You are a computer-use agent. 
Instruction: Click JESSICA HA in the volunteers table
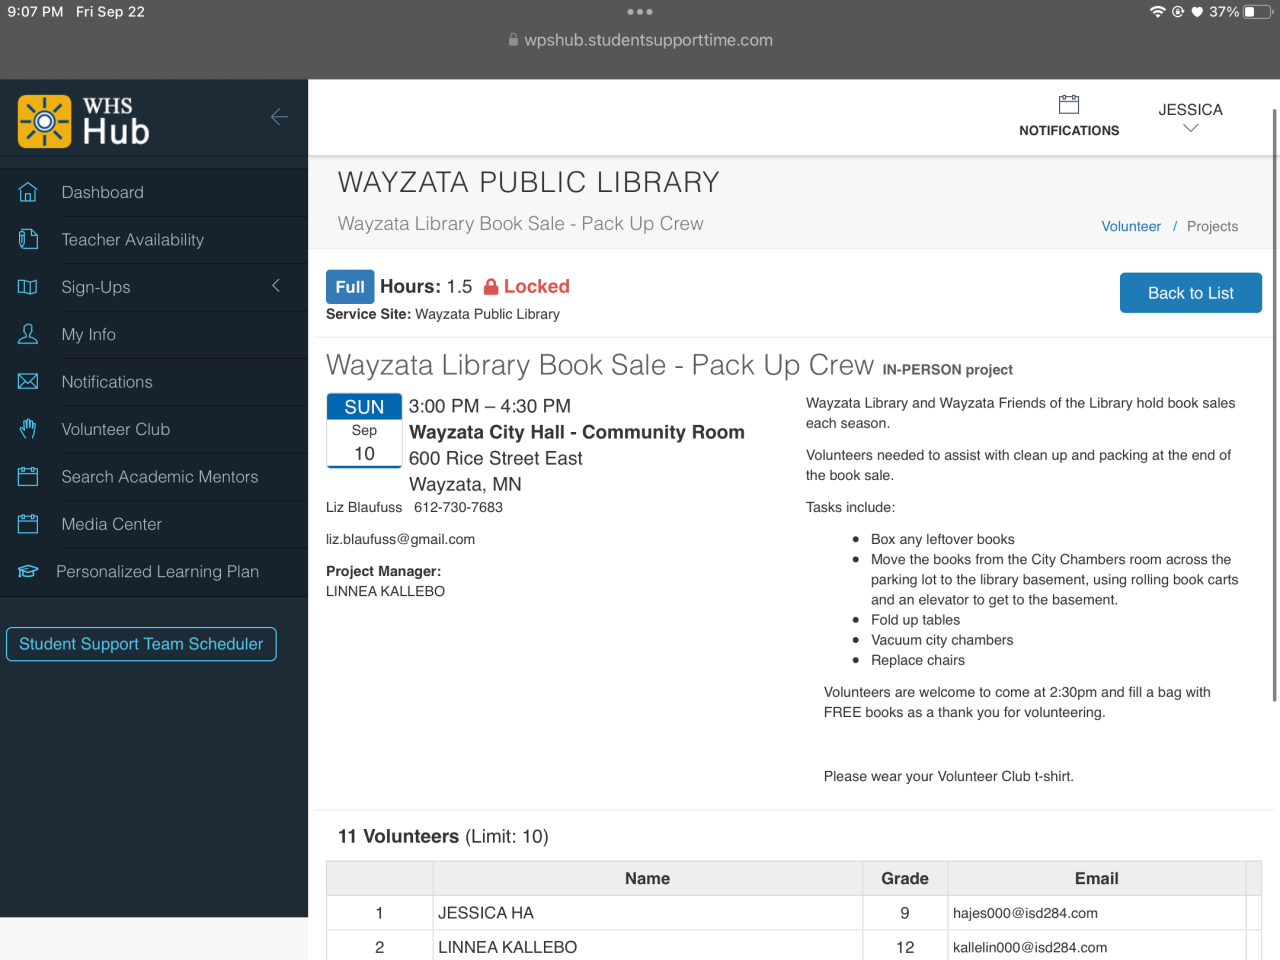point(486,913)
